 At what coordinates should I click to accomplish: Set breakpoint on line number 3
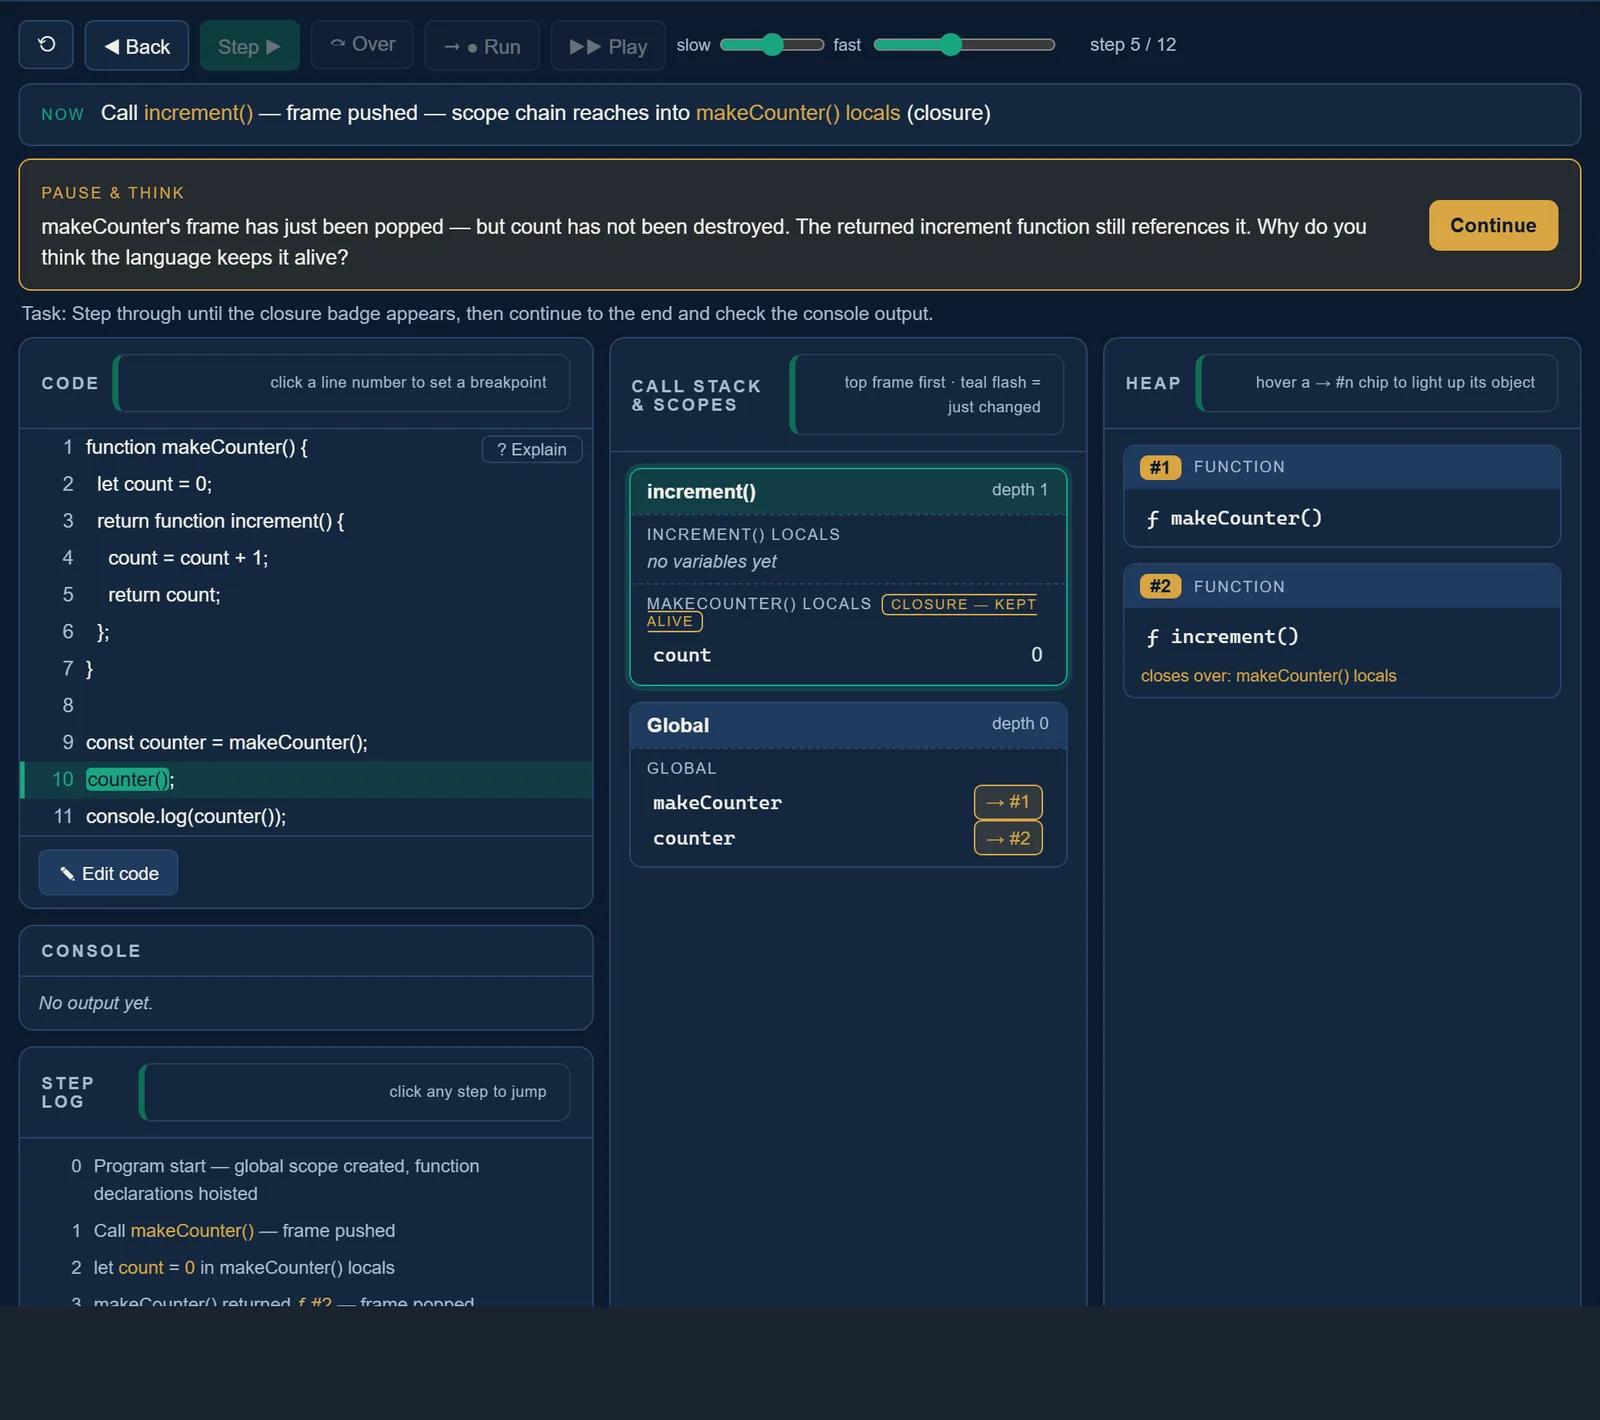pos(67,521)
